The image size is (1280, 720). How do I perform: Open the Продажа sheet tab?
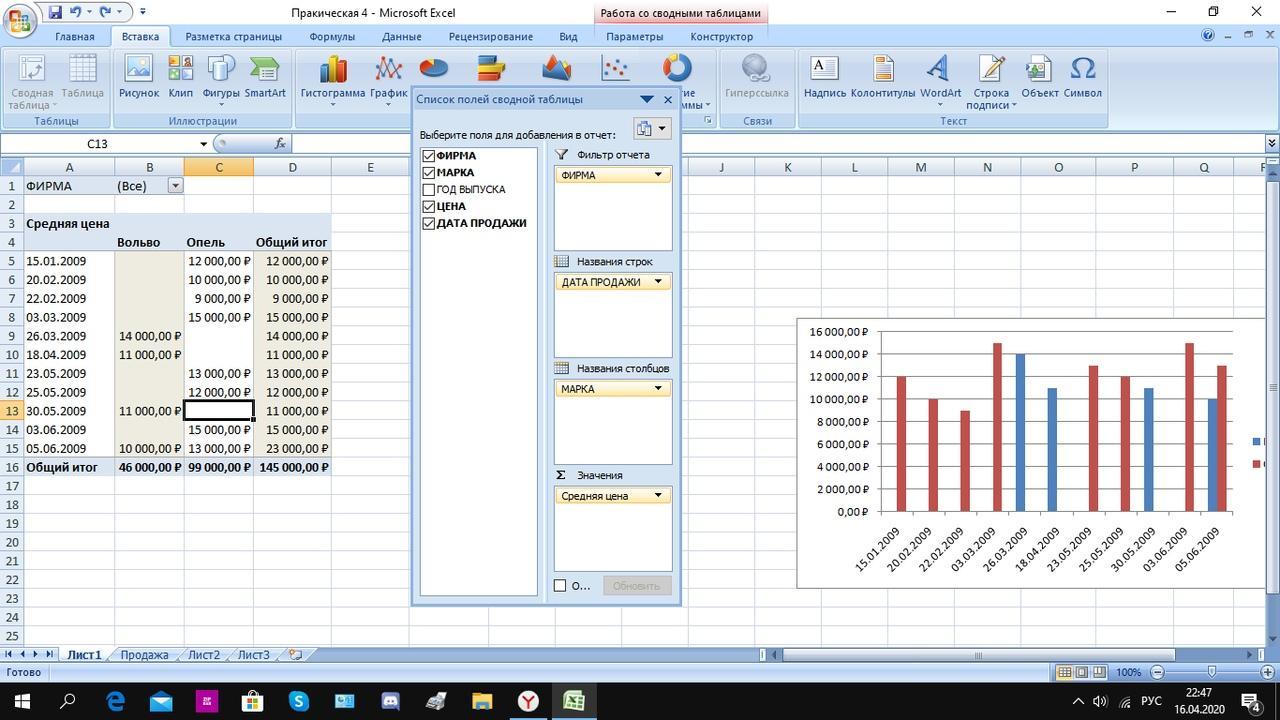coord(144,655)
